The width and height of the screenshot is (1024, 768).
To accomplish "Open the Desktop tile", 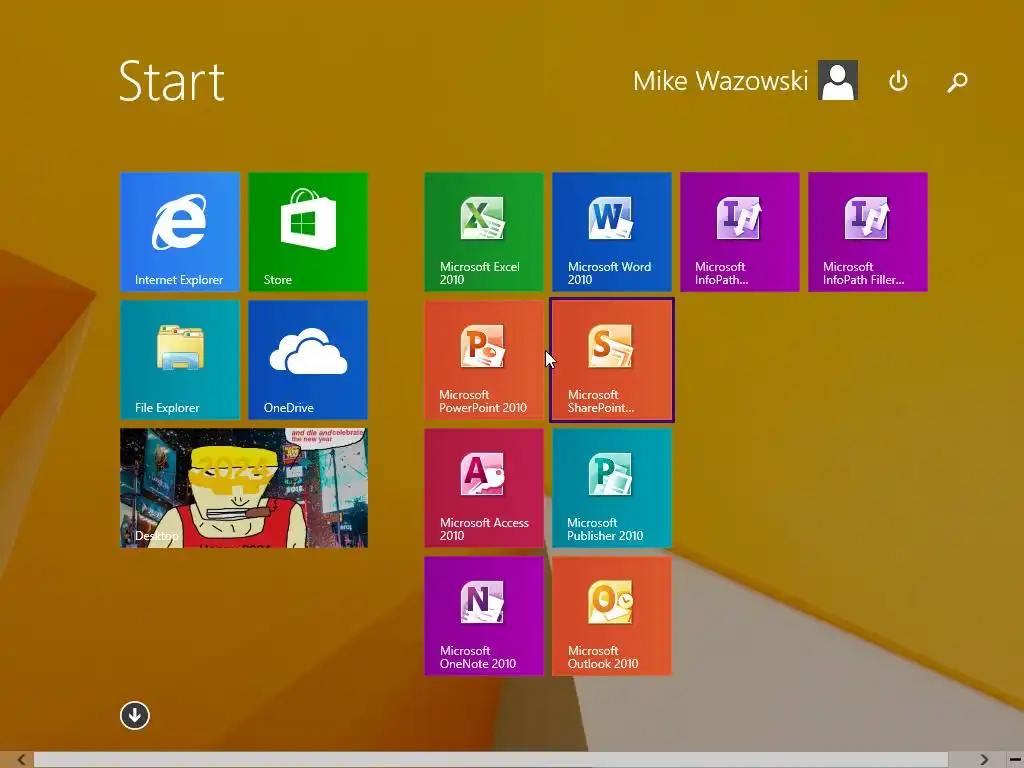I will [x=244, y=488].
